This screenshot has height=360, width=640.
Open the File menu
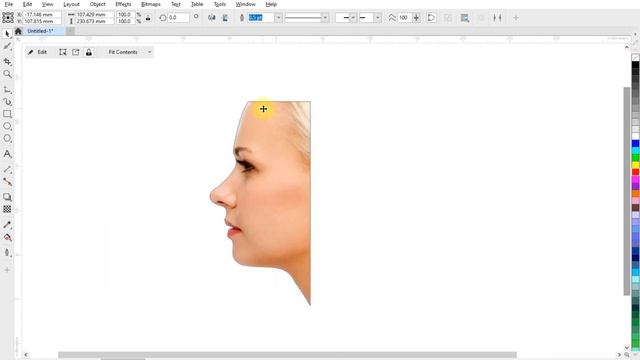(x=9, y=4)
